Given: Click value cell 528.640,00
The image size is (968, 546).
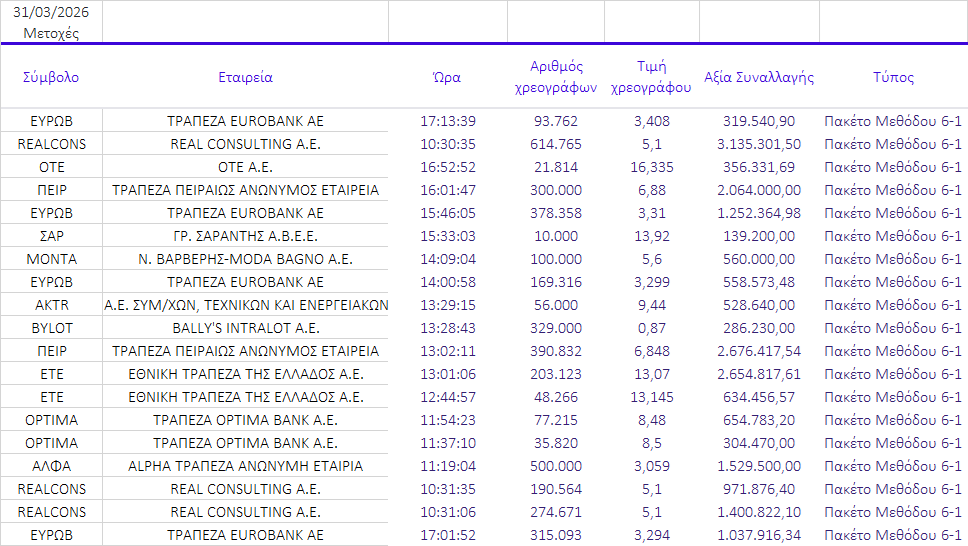Looking at the screenshot, I should 759,305.
